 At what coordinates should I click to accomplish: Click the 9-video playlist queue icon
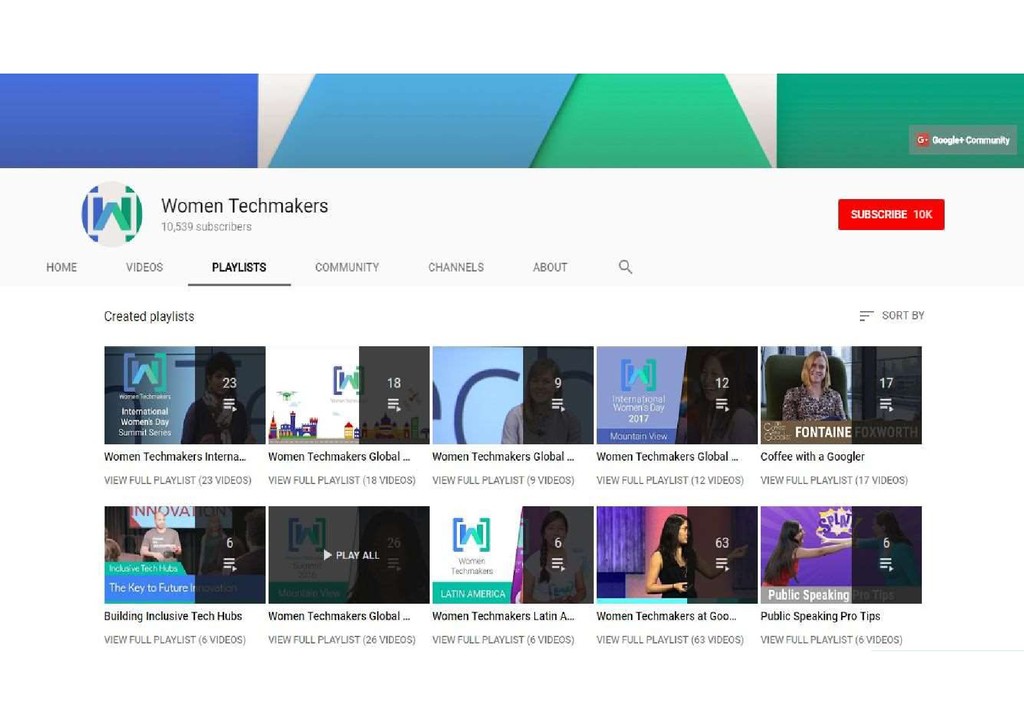[x=558, y=405]
